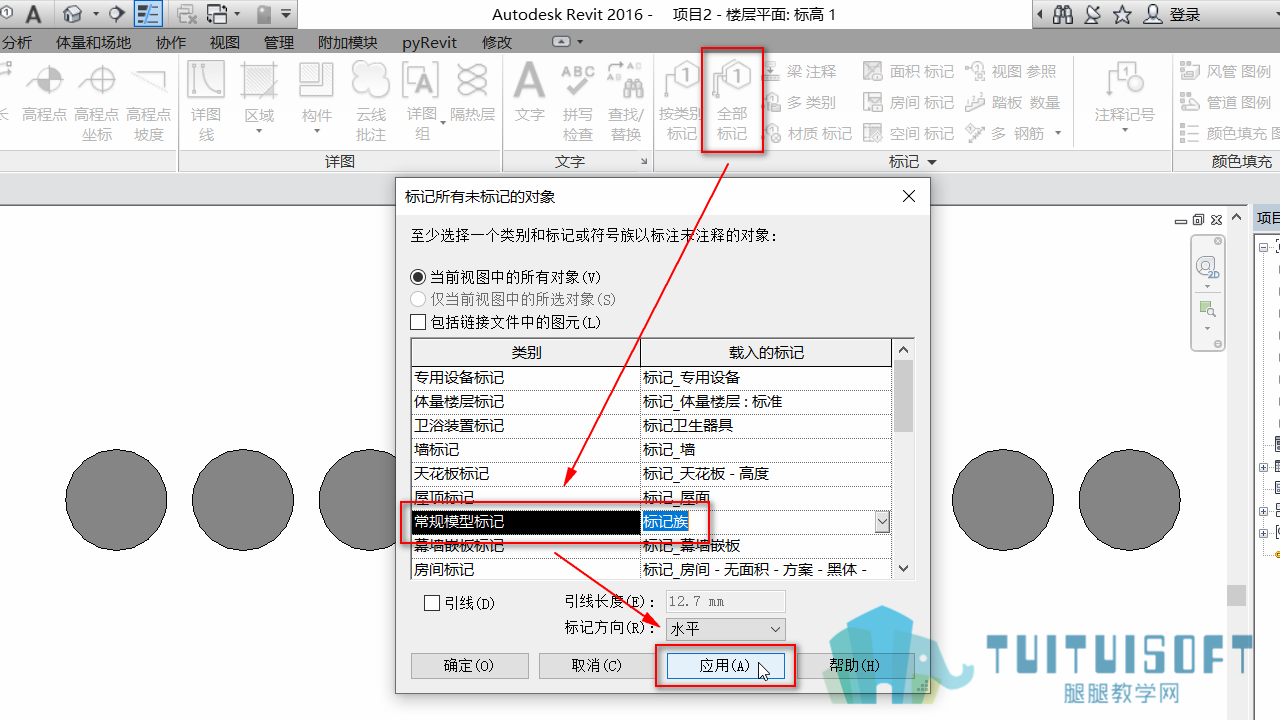Expand the Component (构件) dropdown
Viewport: 1280px width, 720px height.
click(317, 133)
